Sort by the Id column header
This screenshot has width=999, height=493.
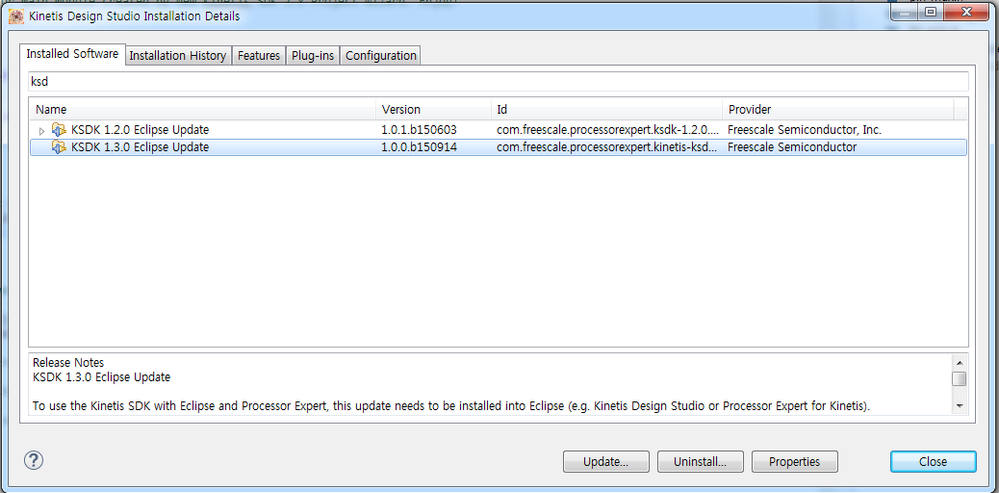coord(607,110)
